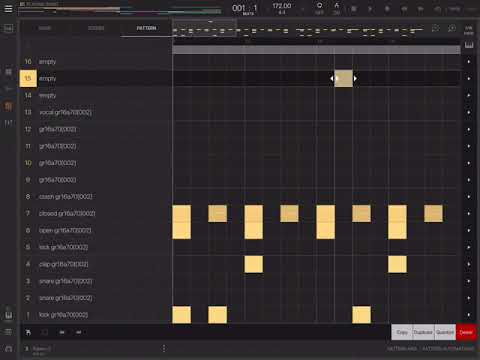The width and height of the screenshot is (480, 360).
Task: Select sound slot 15 highlighted pad
Action: point(28,78)
